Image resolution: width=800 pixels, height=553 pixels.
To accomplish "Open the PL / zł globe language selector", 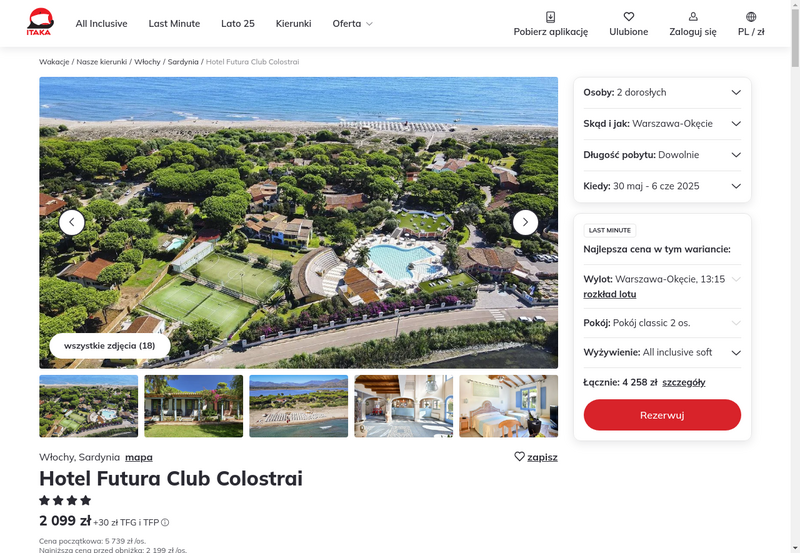I will click(751, 17).
